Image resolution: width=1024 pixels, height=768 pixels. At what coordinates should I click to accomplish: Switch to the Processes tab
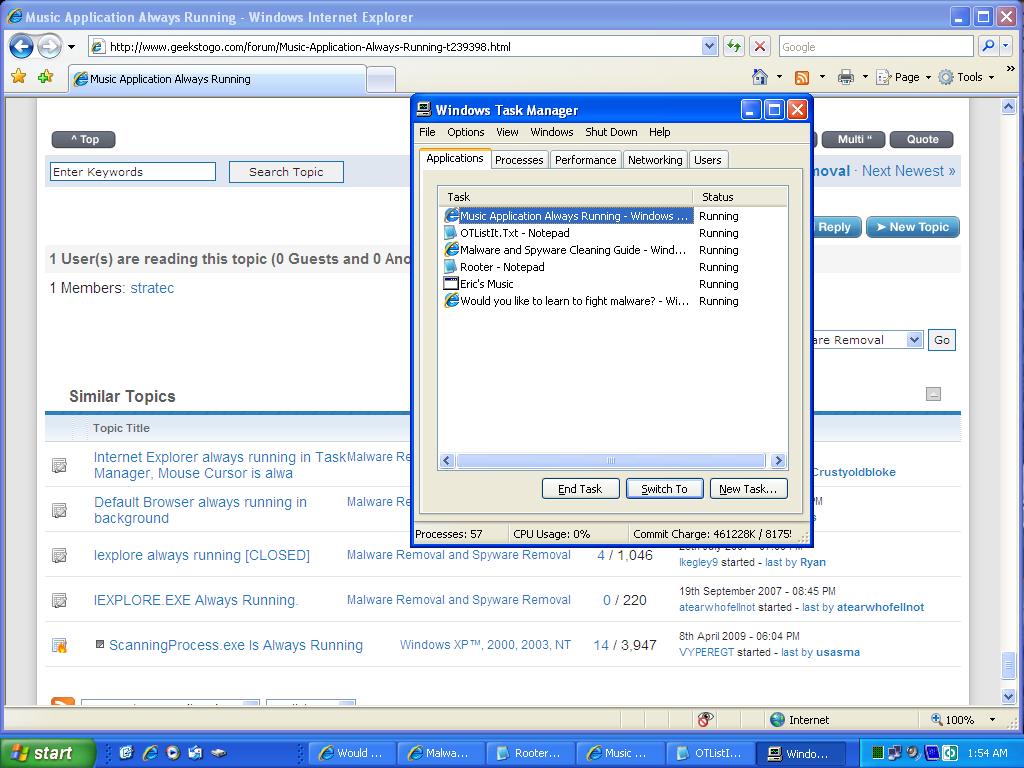(x=519, y=160)
